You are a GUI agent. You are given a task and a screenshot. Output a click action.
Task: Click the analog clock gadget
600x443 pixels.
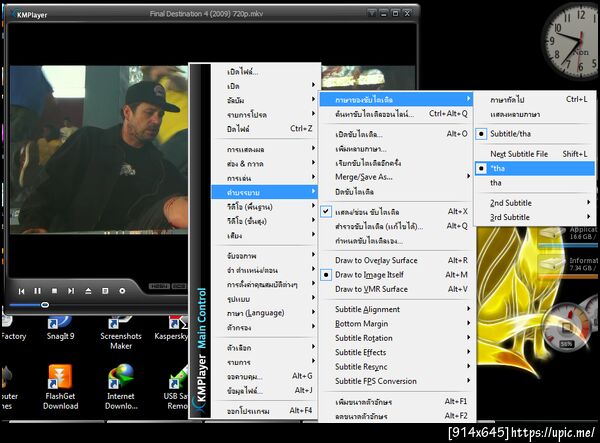(570, 41)
